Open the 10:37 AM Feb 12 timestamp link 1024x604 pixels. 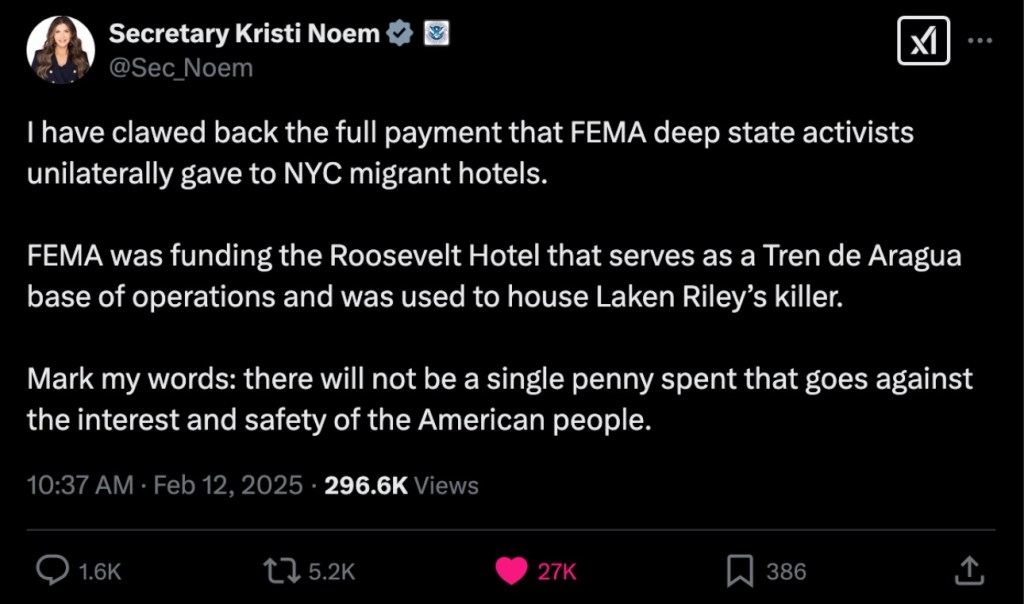(x=165, y=486)
